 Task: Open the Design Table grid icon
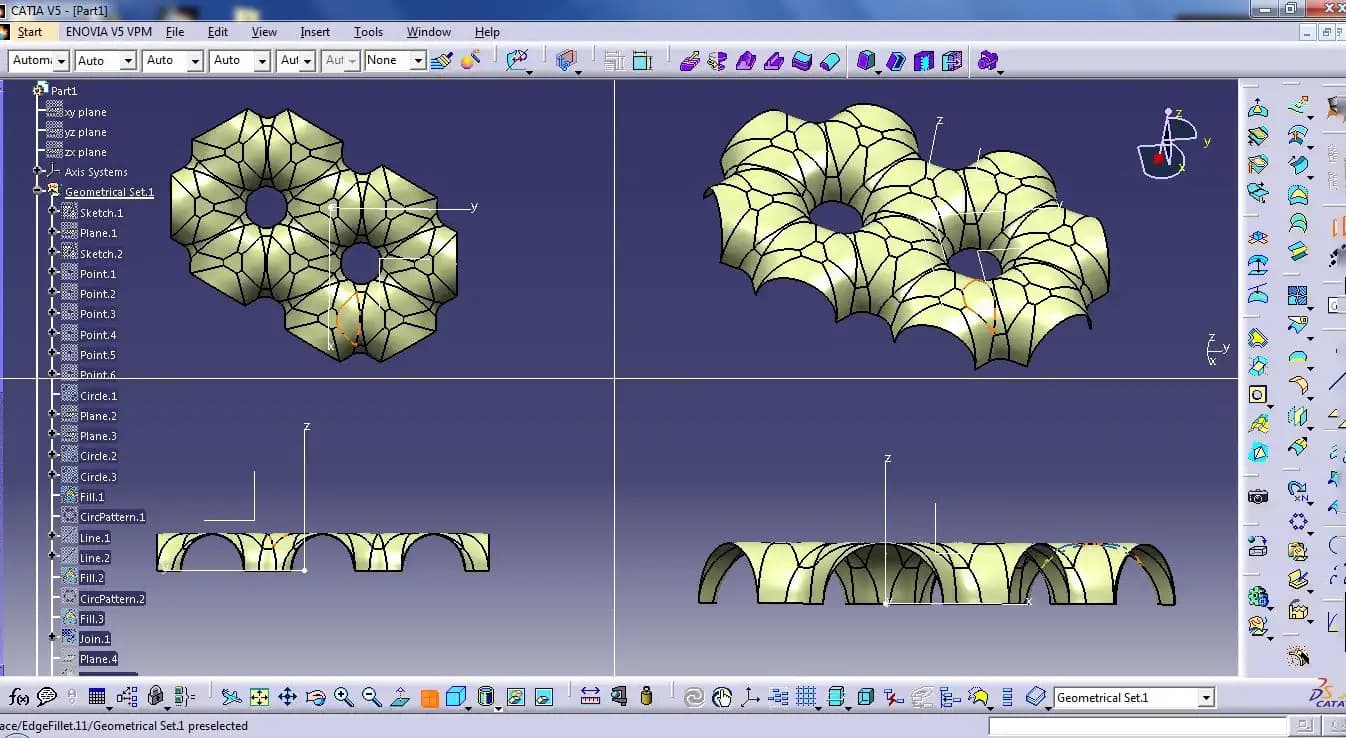pyautogui.click(x=97, y=697)
